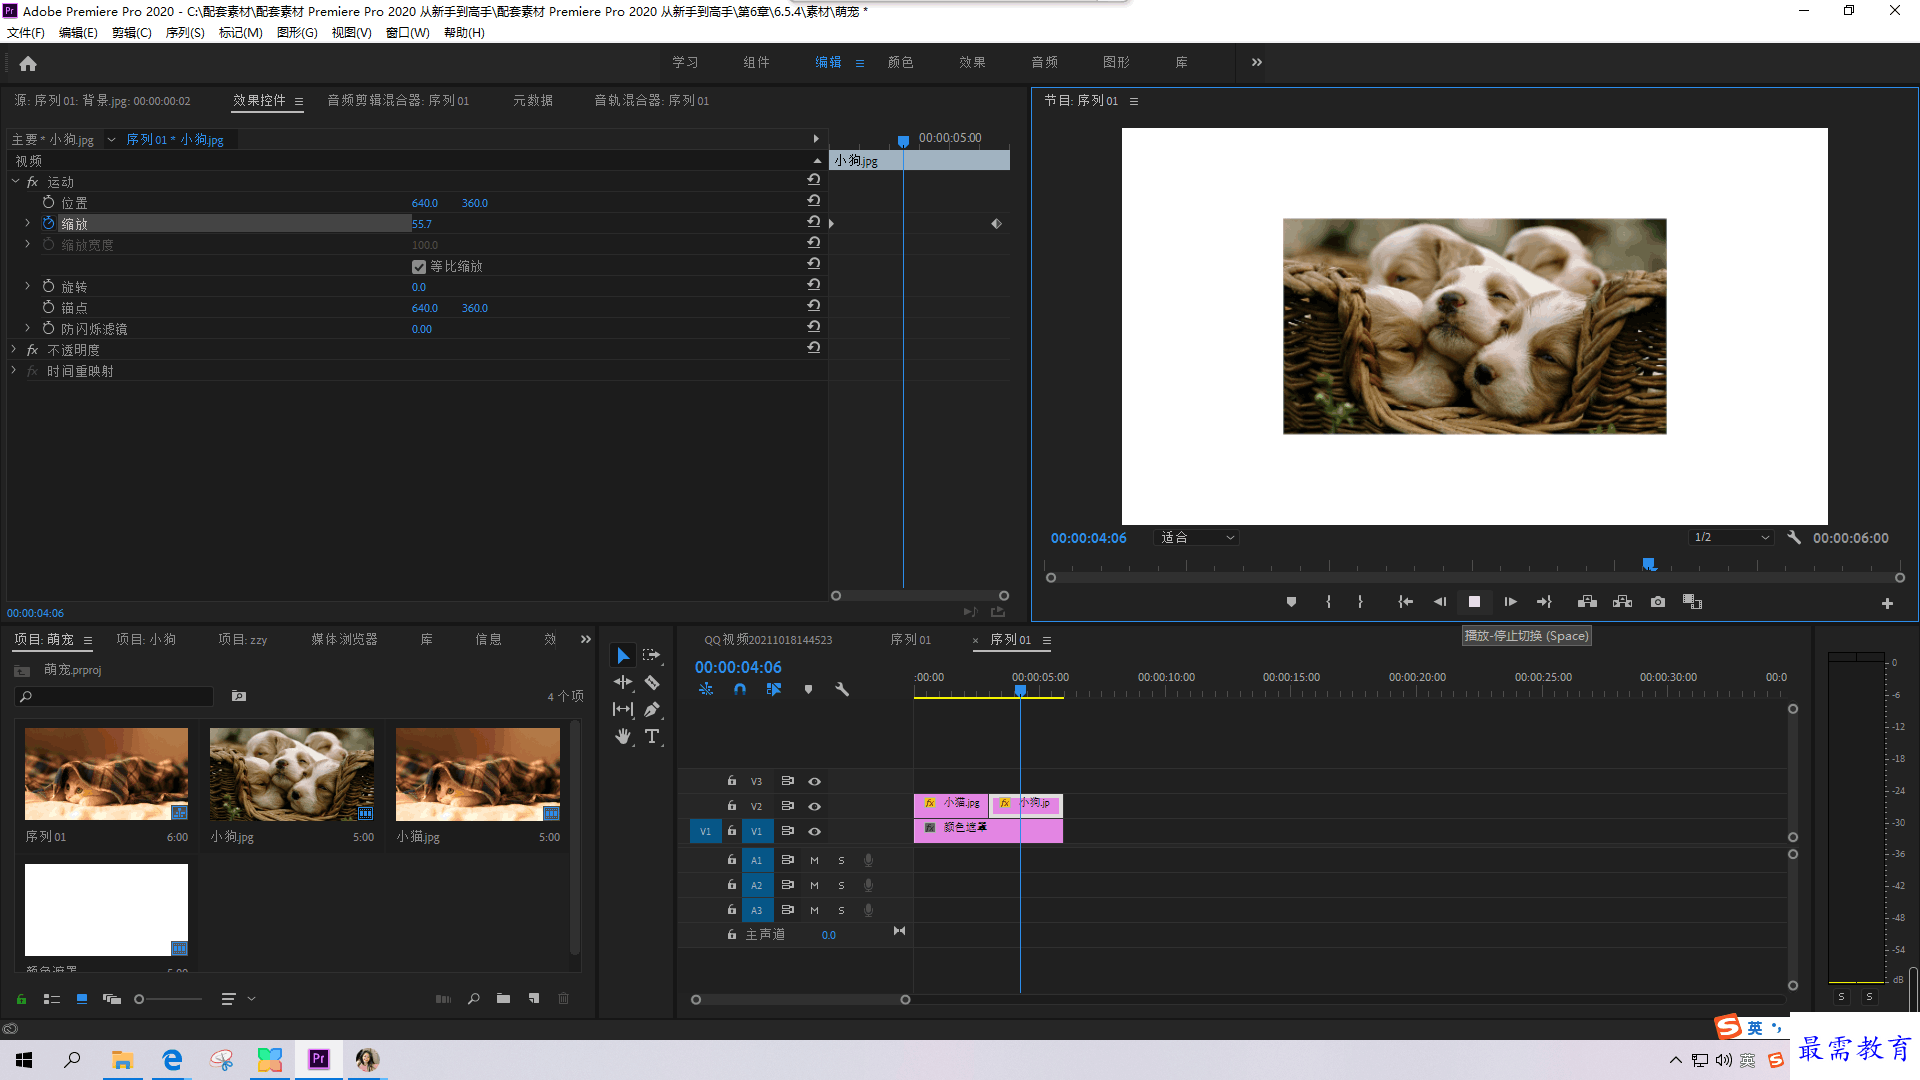Open Button Editor plus icon
The width and height of the screenshot is (1920, 1080).
1887,603
